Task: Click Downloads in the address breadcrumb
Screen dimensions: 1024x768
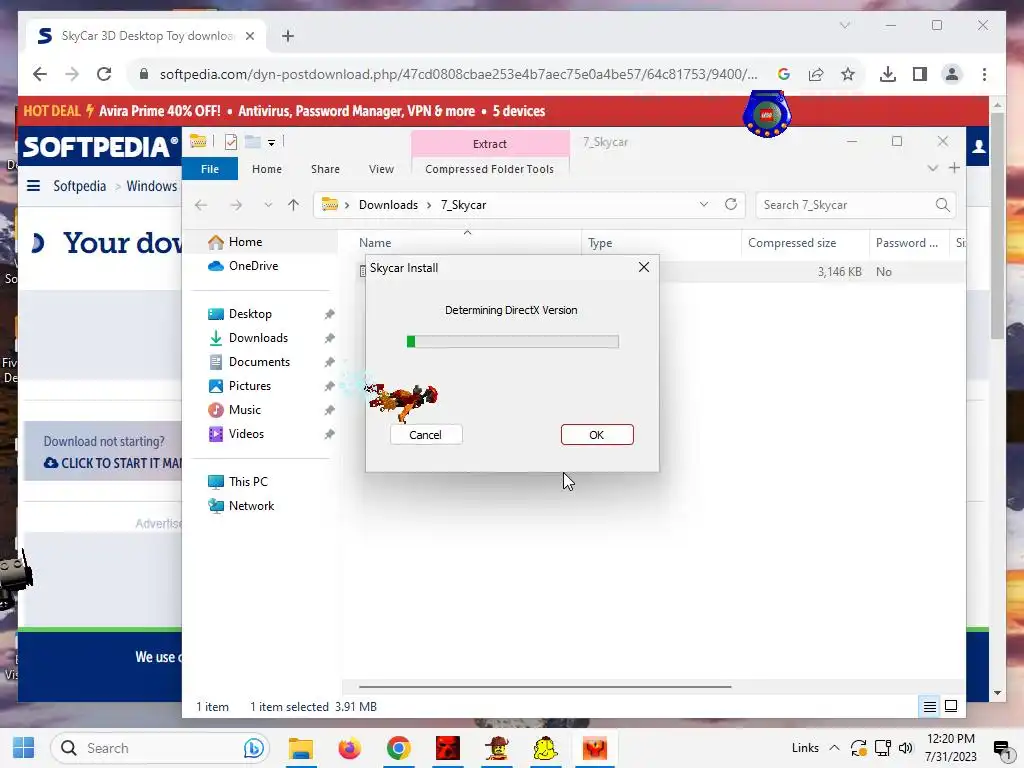Action: tap(389, 205)
